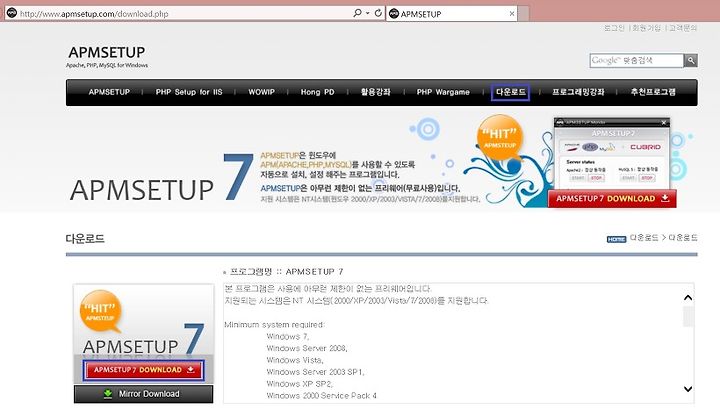Click the Mirror Download button
The height and width of the screenshot is (409, 720).
pyautogui.click(x=143, y=394)
